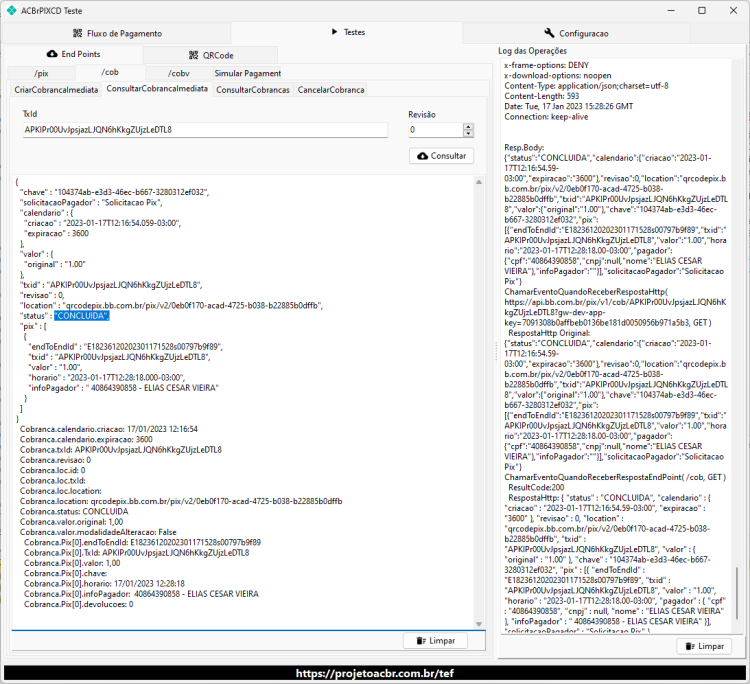Viewport: 750px width, 684px height.
Task: Click the "location" line in the JSON response
Action: (171, 306)
